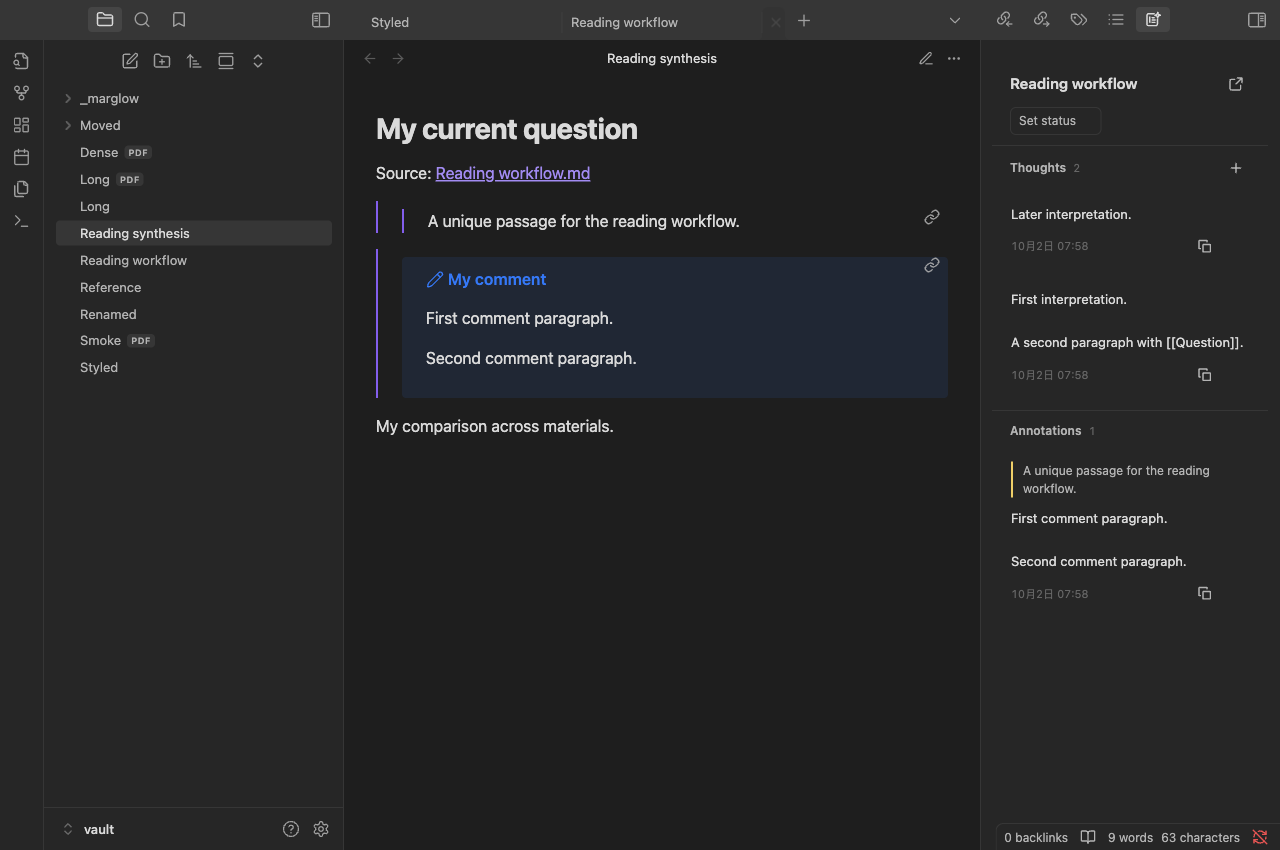Create a new note in file explorer

(x=130, y=61)
